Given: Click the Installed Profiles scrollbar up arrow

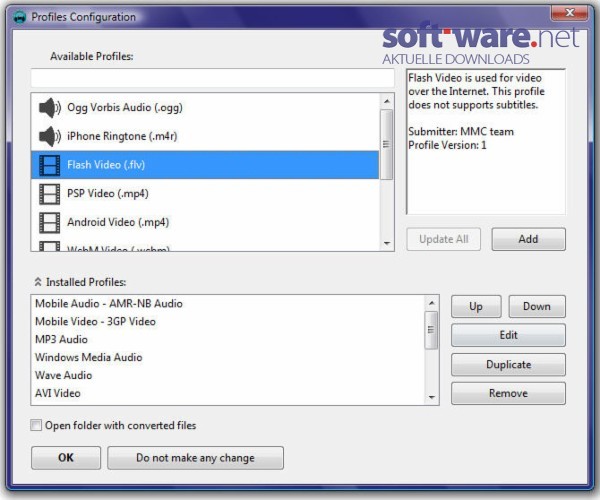Looking at the screenshot, I should click(x=432, y=303).
